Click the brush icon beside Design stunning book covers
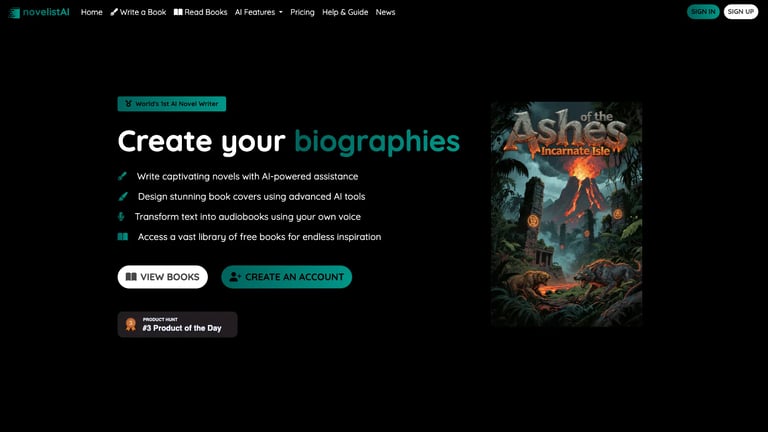This screenshot has width=768, height=432. [x=123, y=196]
